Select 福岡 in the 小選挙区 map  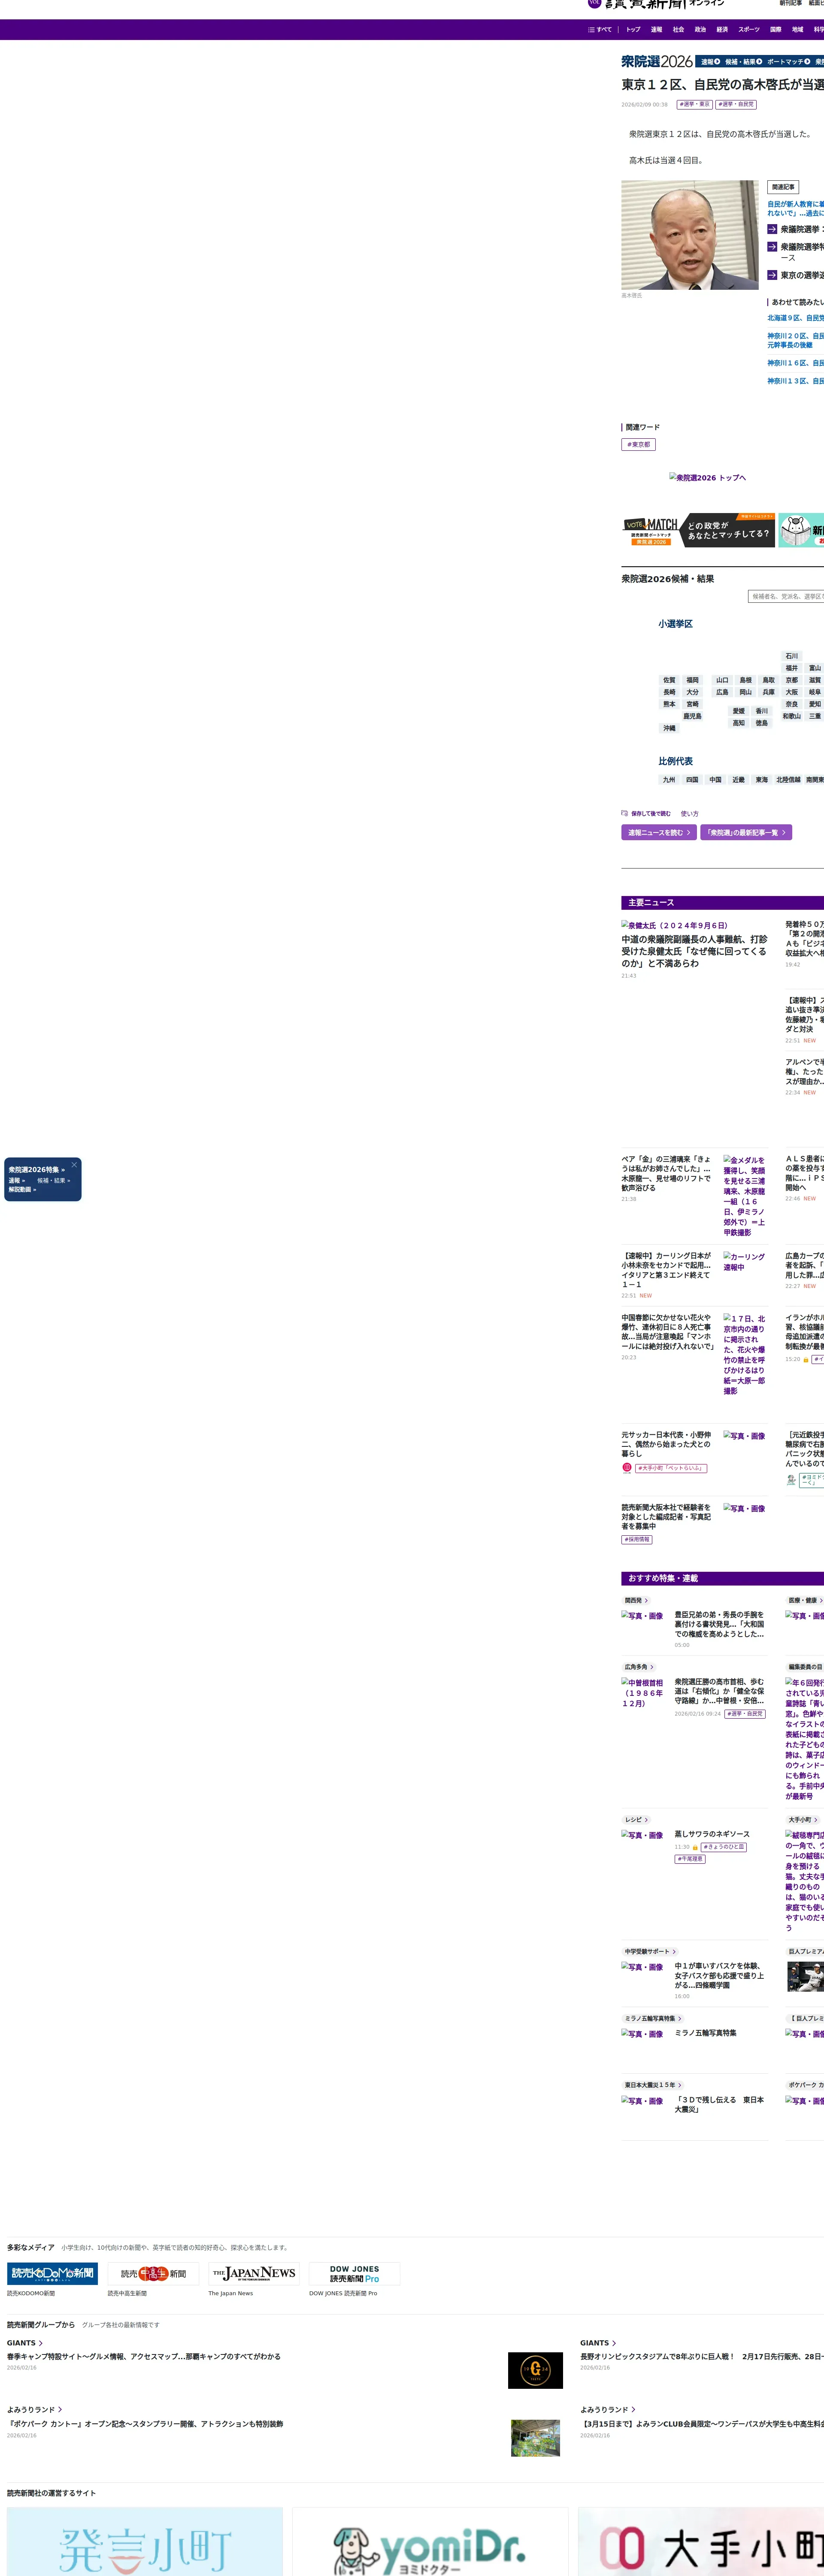pos(692,680)
